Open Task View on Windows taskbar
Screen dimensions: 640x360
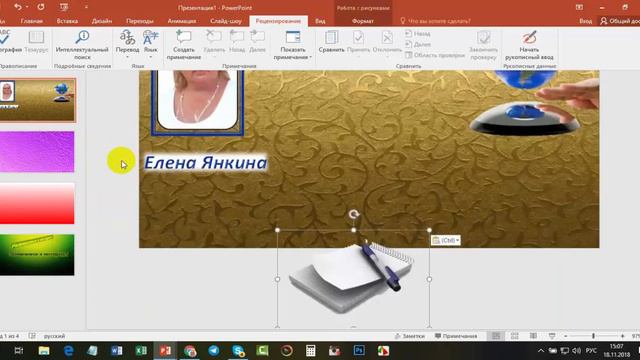pyautogui.click(x=19, y=351)
